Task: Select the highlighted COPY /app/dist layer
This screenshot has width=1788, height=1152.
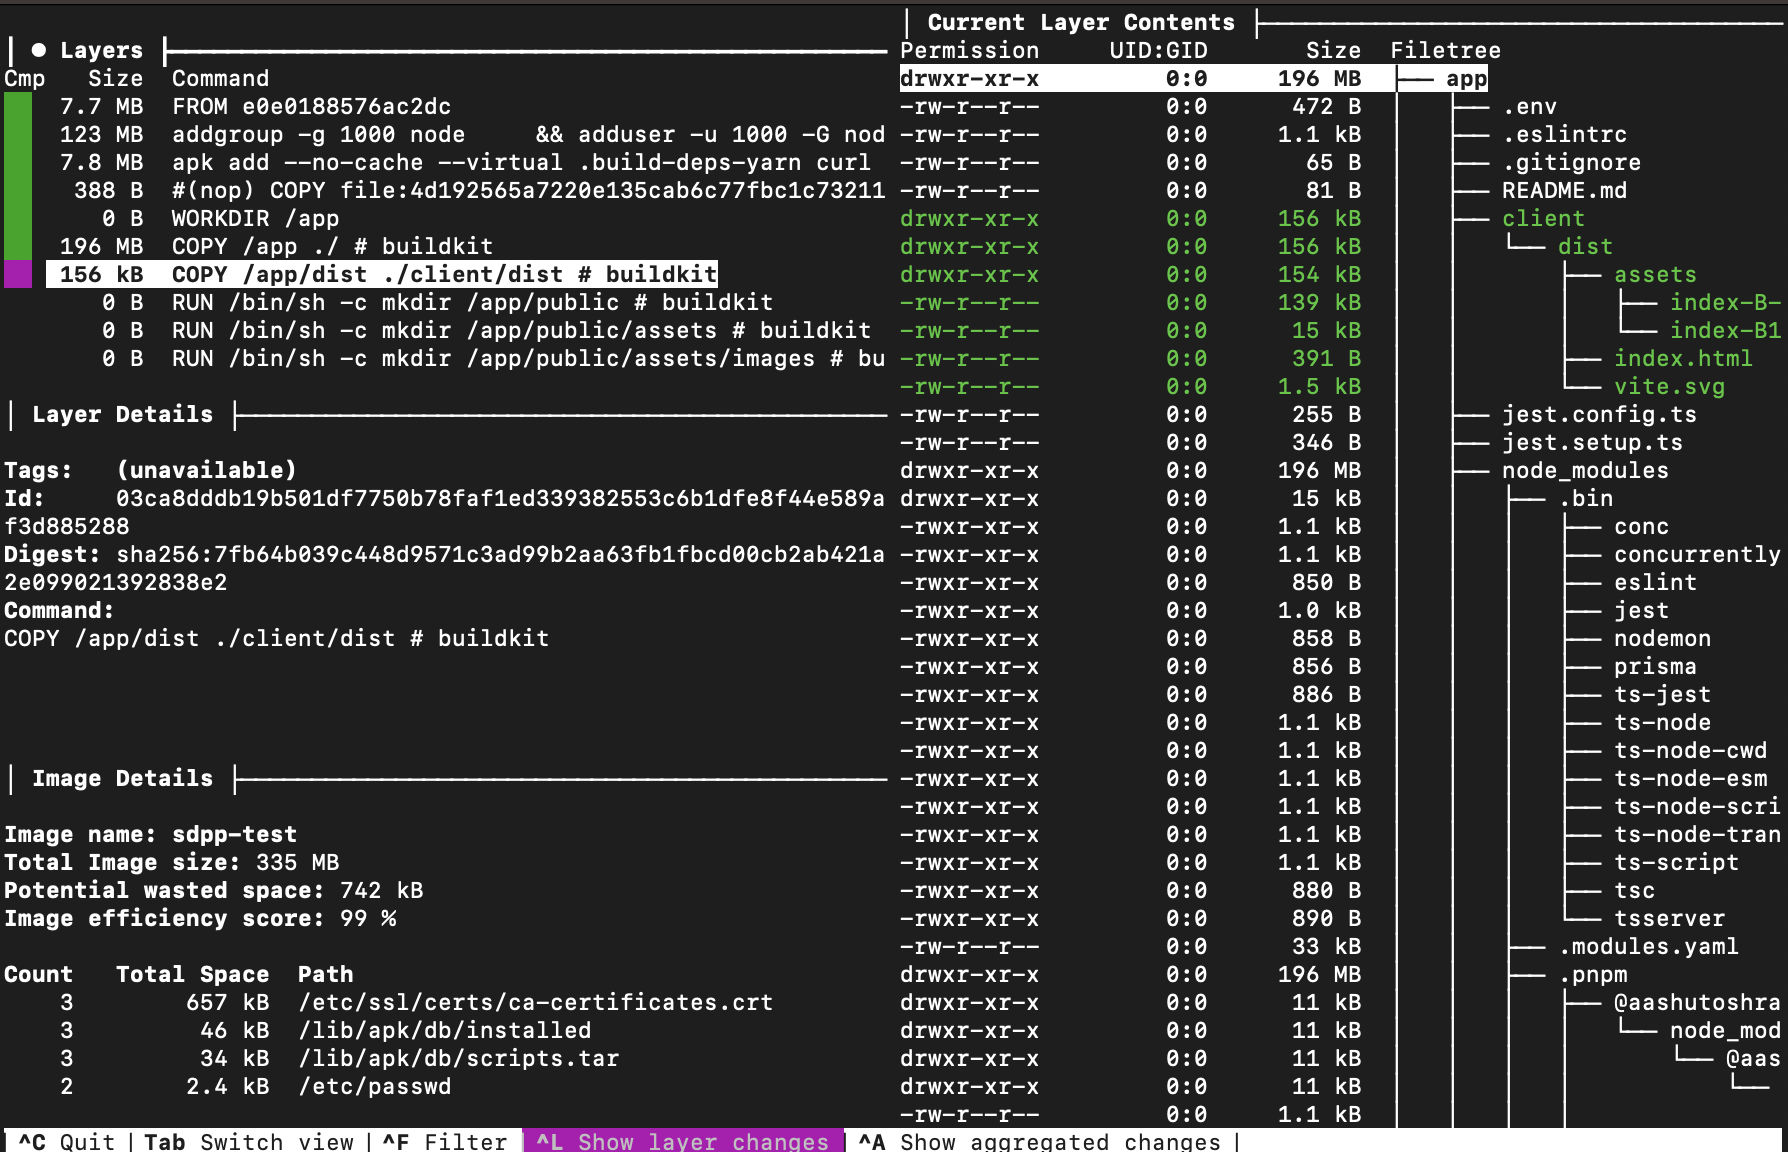Action: click(382, 274)
